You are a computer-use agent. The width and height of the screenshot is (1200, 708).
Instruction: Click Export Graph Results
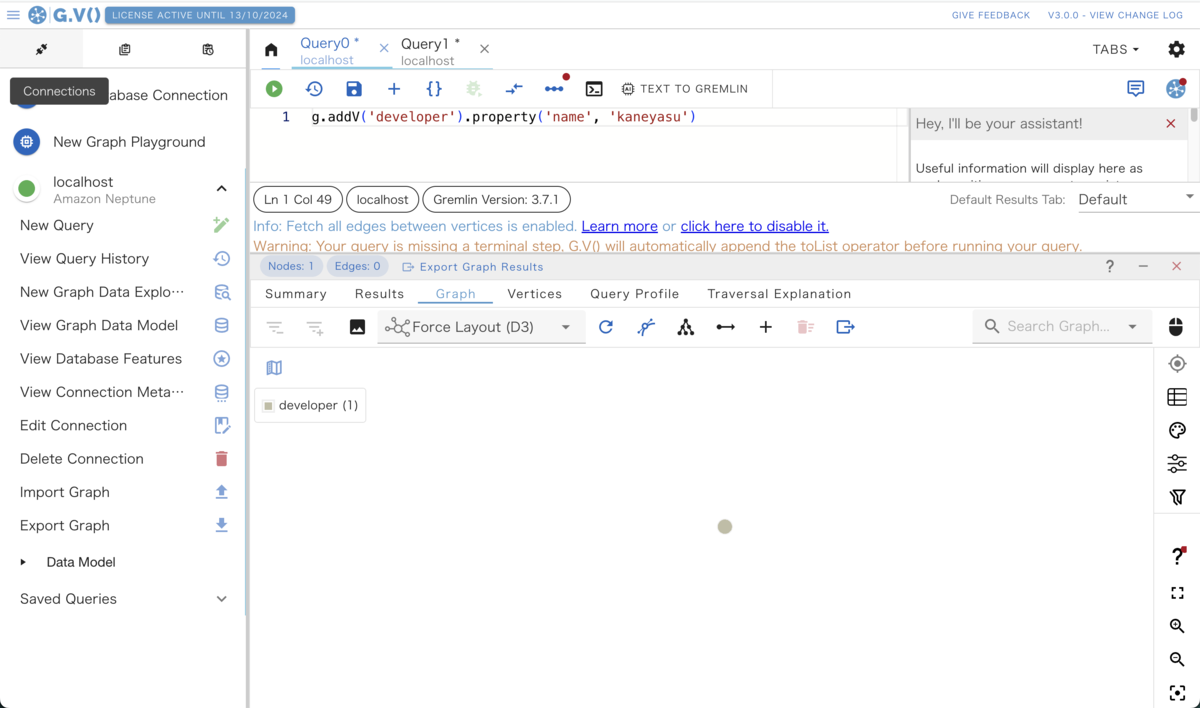[473, 267]
